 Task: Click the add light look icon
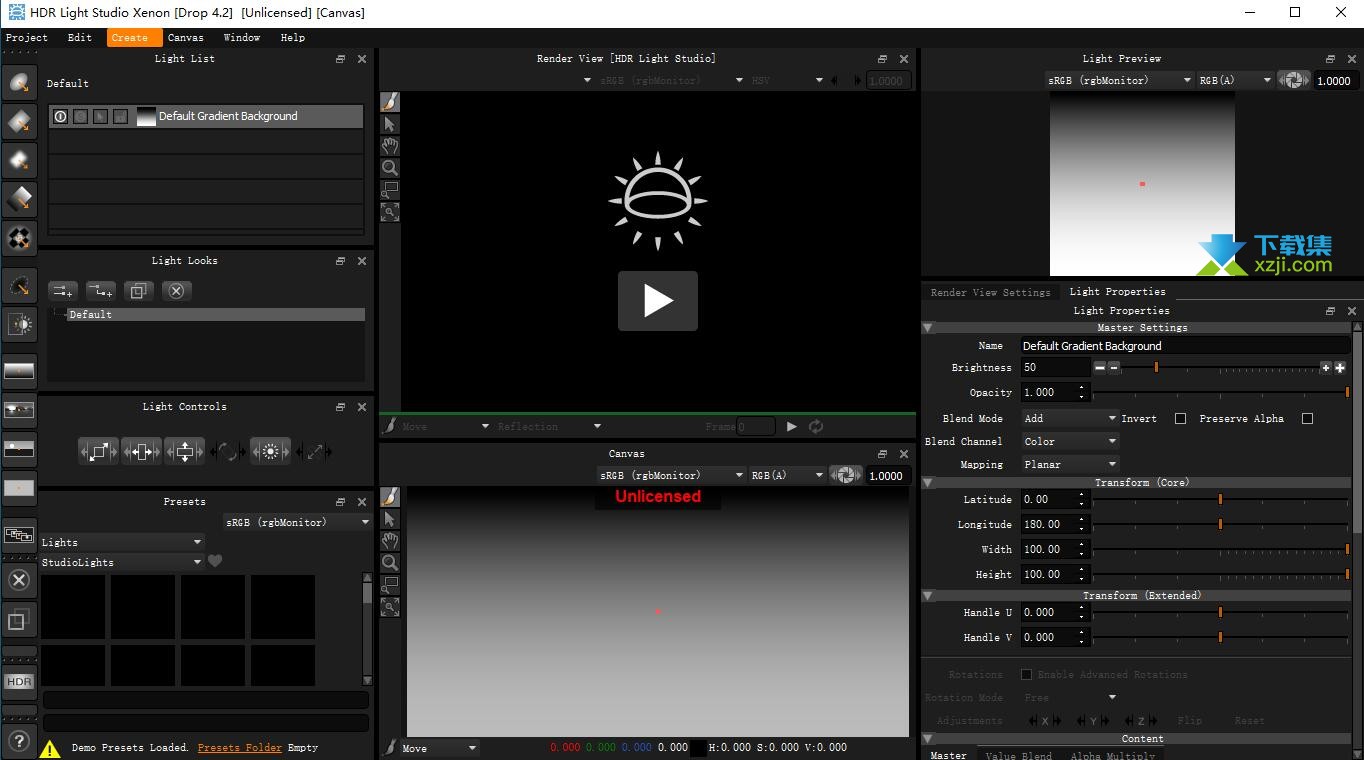[x=63, y=291]
